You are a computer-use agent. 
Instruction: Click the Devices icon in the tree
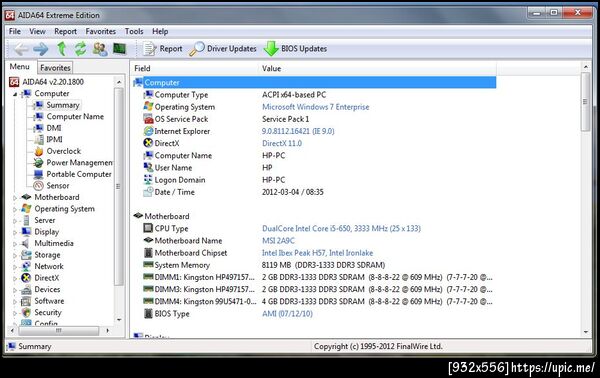(26, 289)
